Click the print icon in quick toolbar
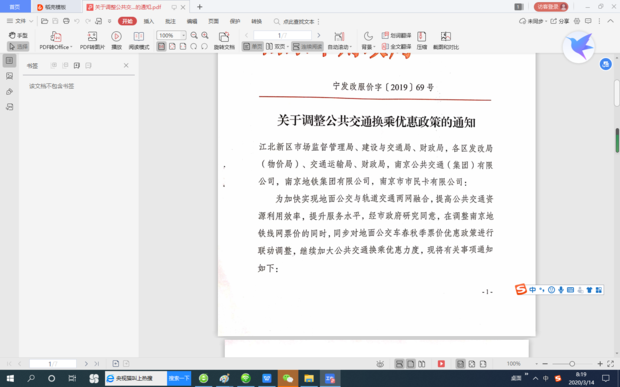Viewport: 620px width, 387px height. pyautogui.click(x=66, y=21)
